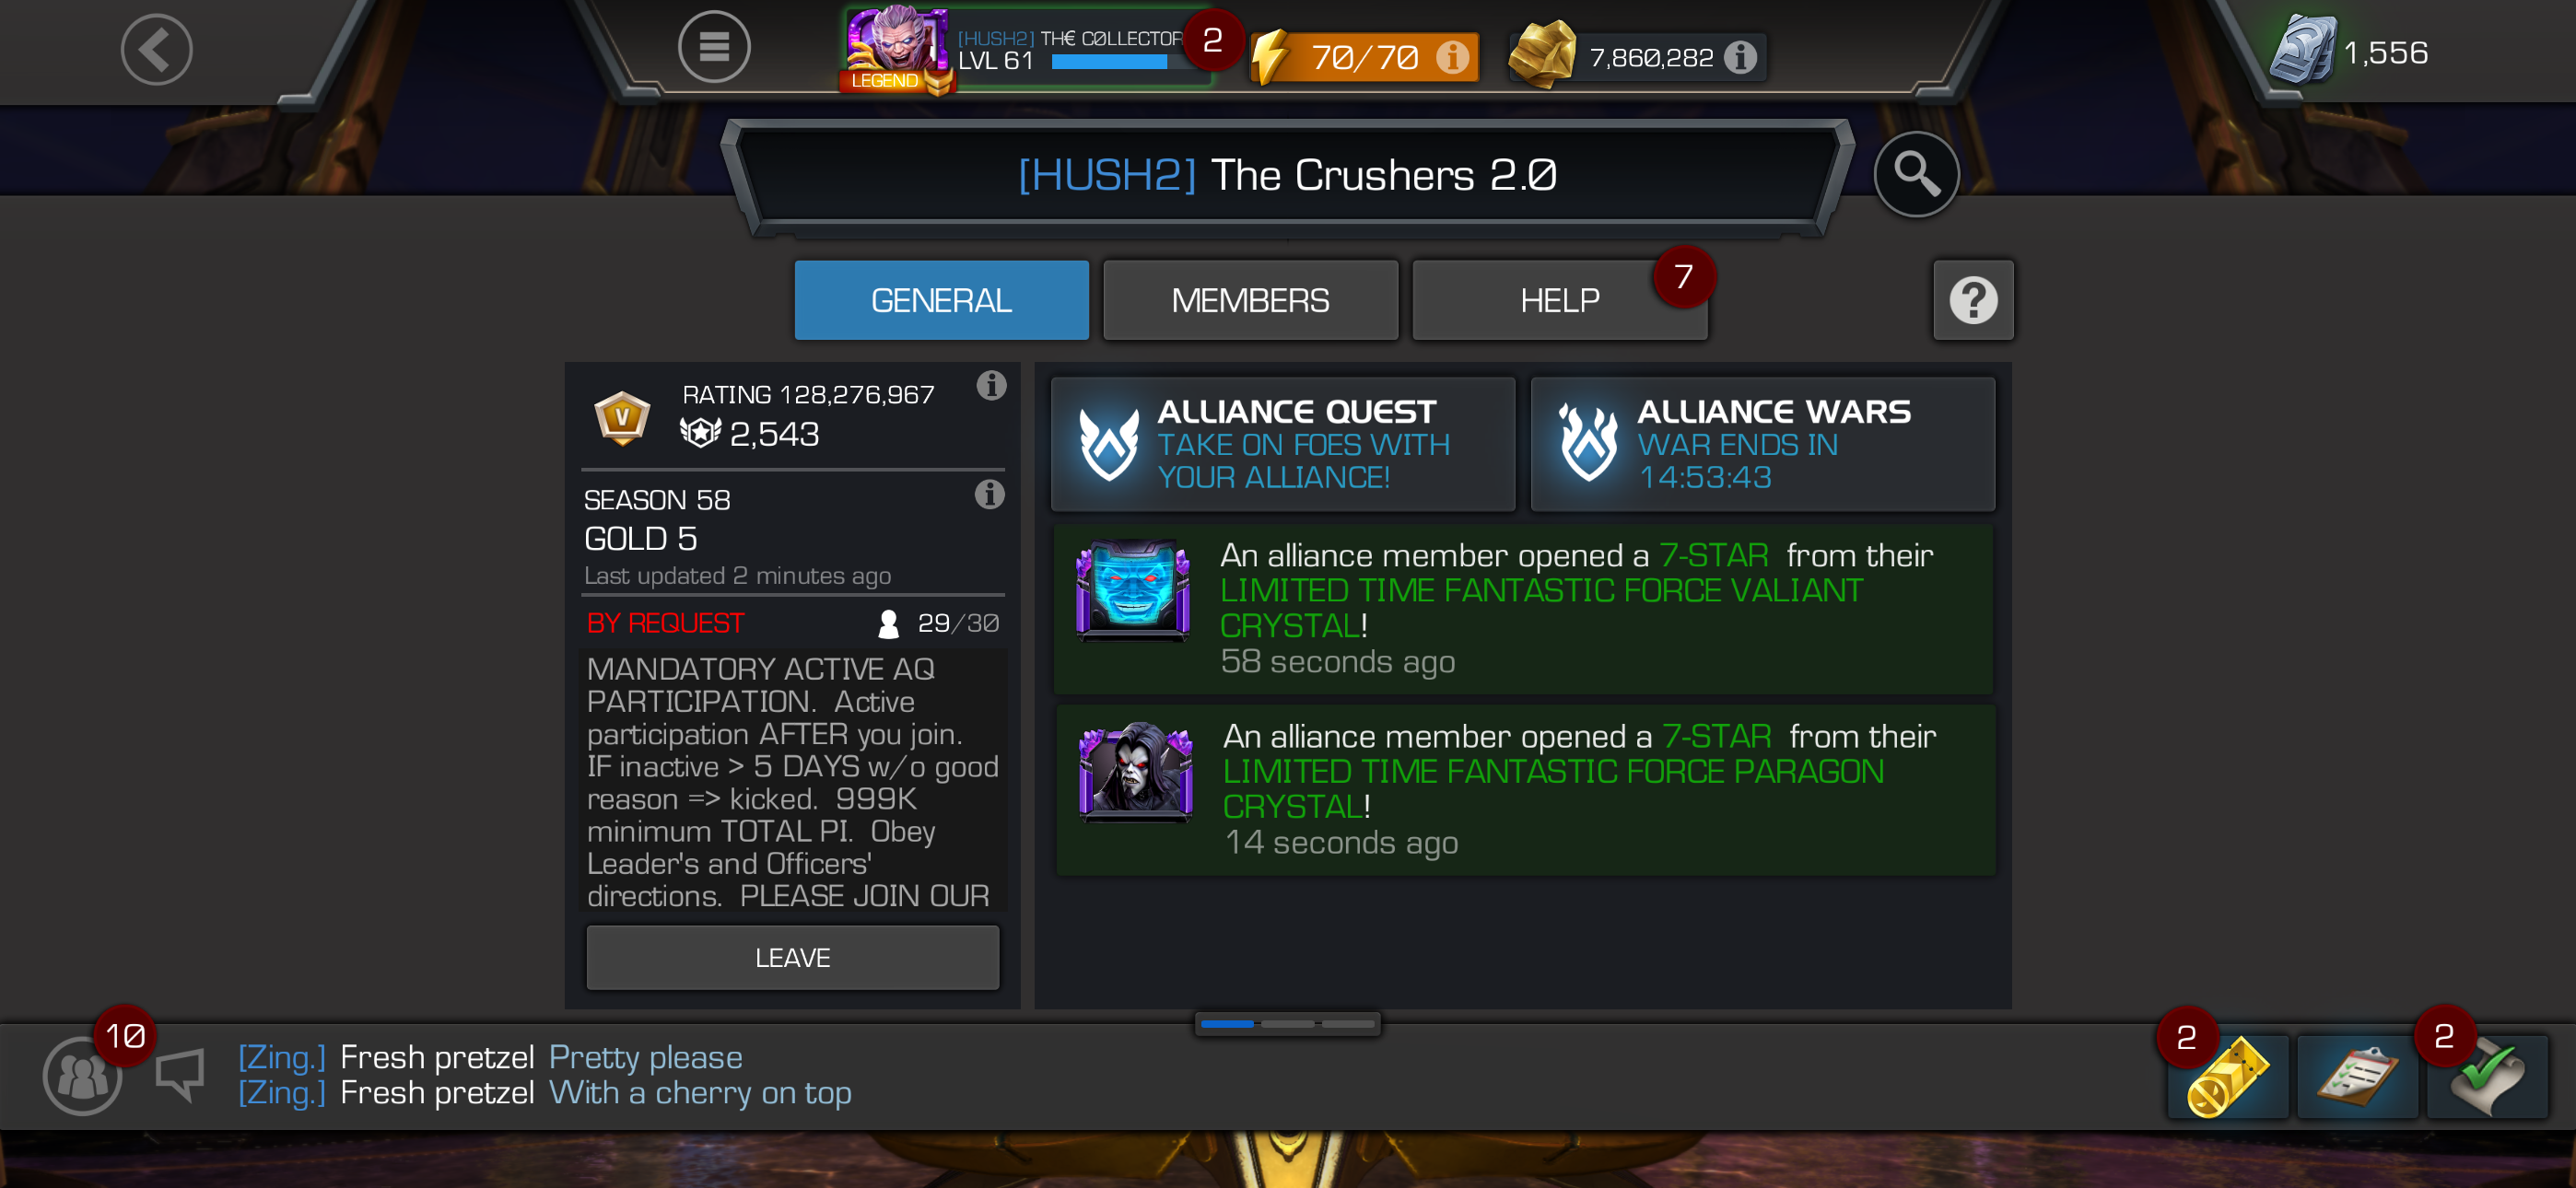
Task: Tap the back arrow icon
Action: point(157,49)
